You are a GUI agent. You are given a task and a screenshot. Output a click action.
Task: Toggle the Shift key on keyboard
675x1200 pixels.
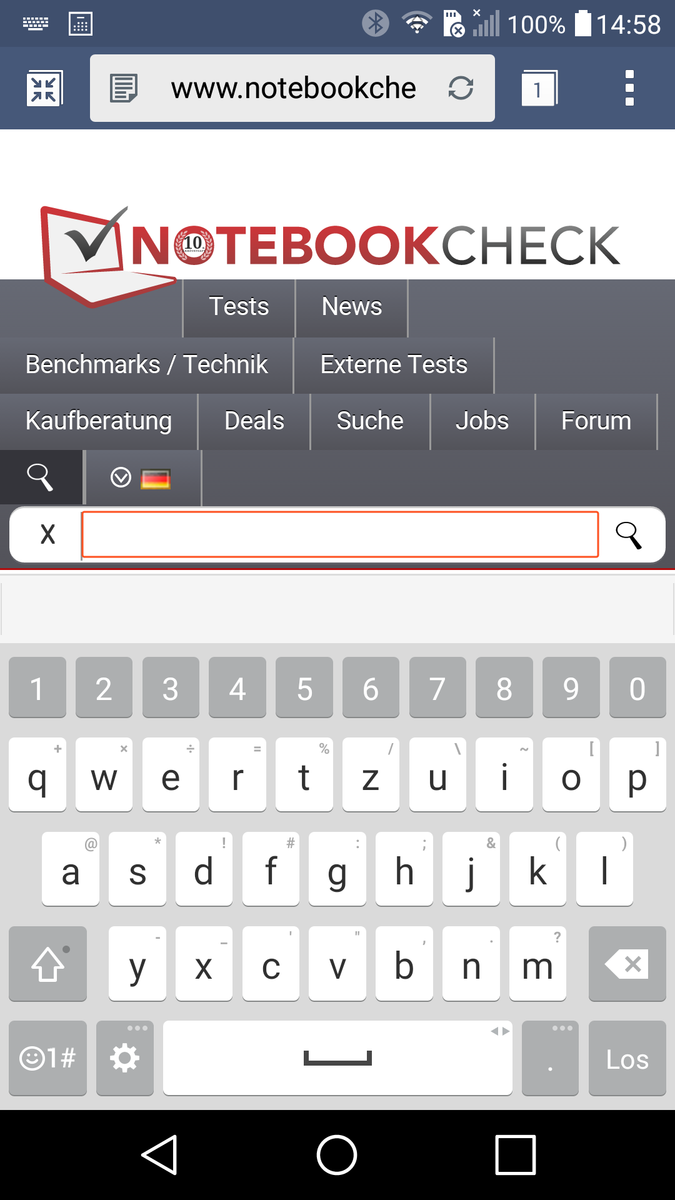48,964
